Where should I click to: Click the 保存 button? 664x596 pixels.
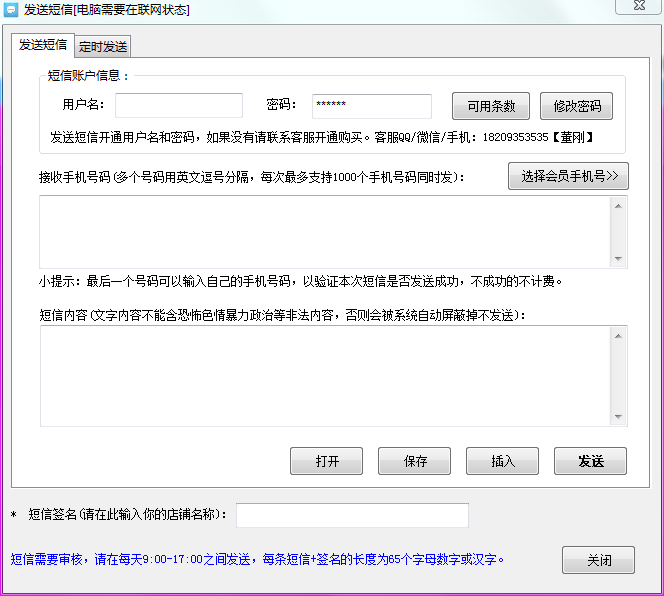415,461
